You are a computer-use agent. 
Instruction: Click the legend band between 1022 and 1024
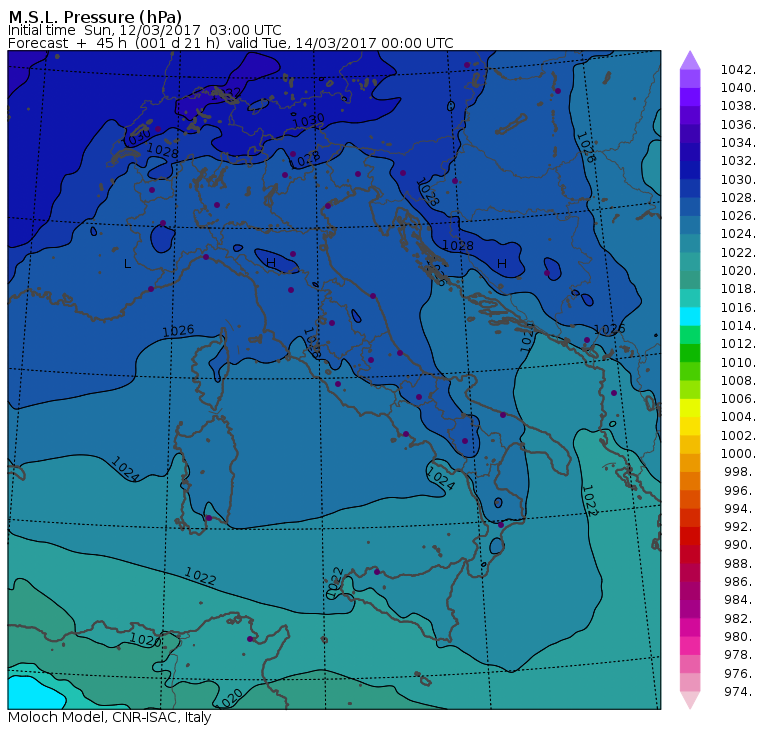click(690, 243)
